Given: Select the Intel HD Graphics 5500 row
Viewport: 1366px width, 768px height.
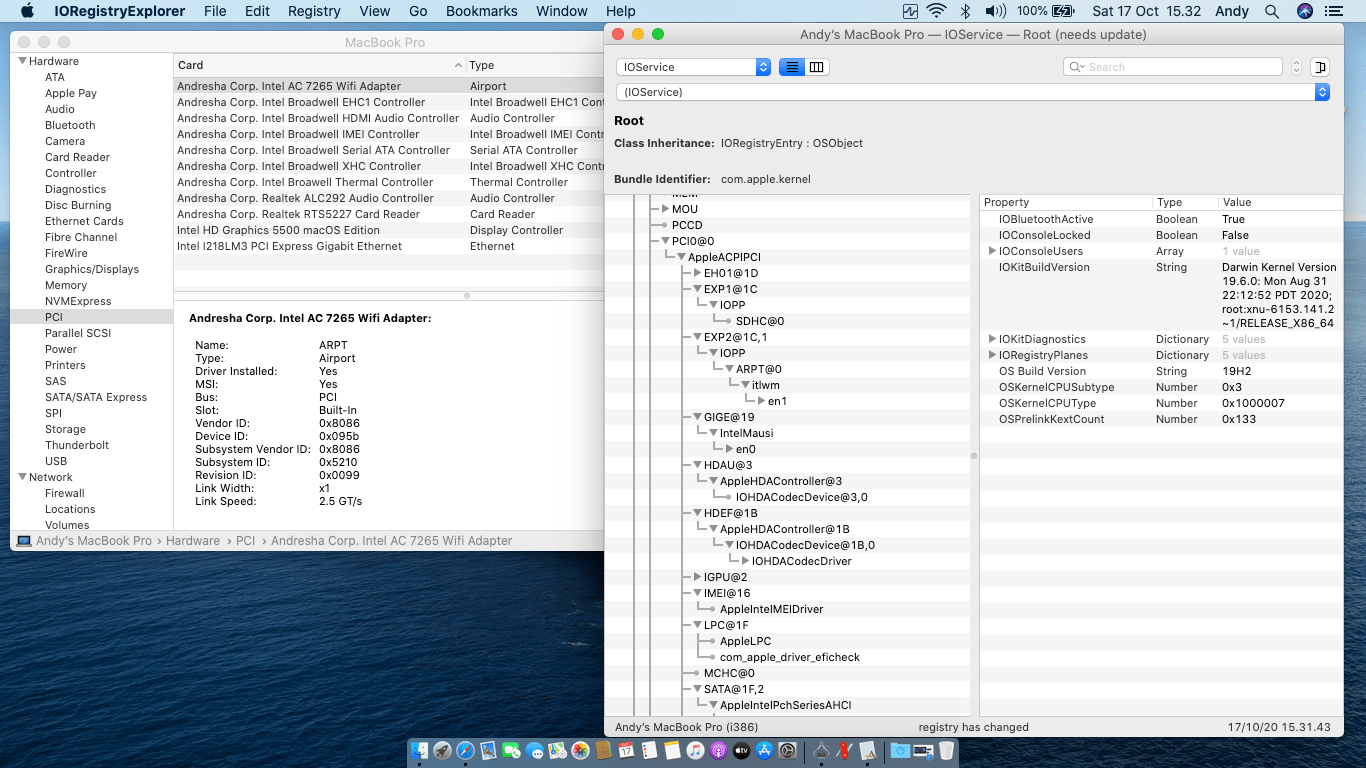Looking at the screenshot, I should (x=388, y=230).
